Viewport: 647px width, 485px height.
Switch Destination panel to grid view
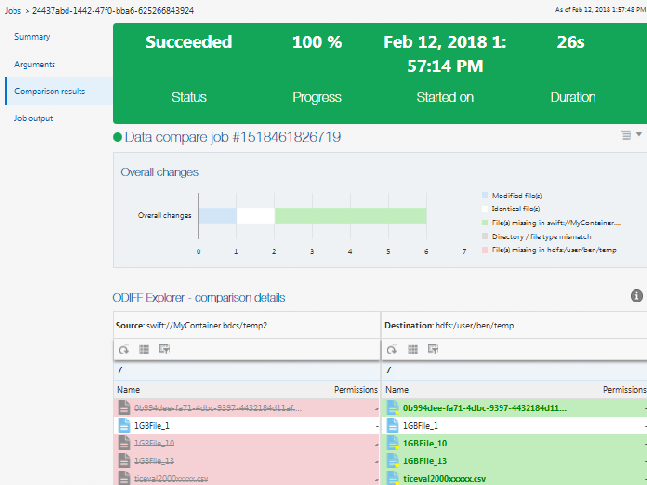pyautogui.click(x=413, y=350)
